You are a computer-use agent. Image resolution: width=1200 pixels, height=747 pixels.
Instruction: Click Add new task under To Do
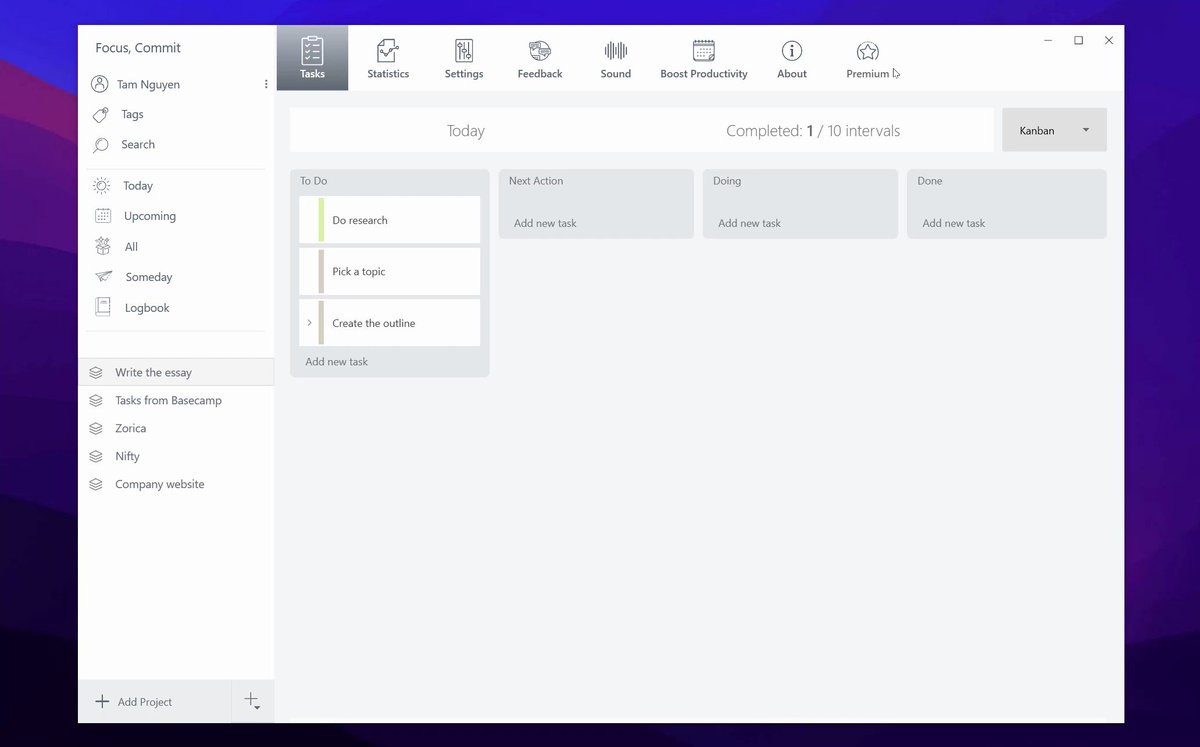click(x=337, y=362)
